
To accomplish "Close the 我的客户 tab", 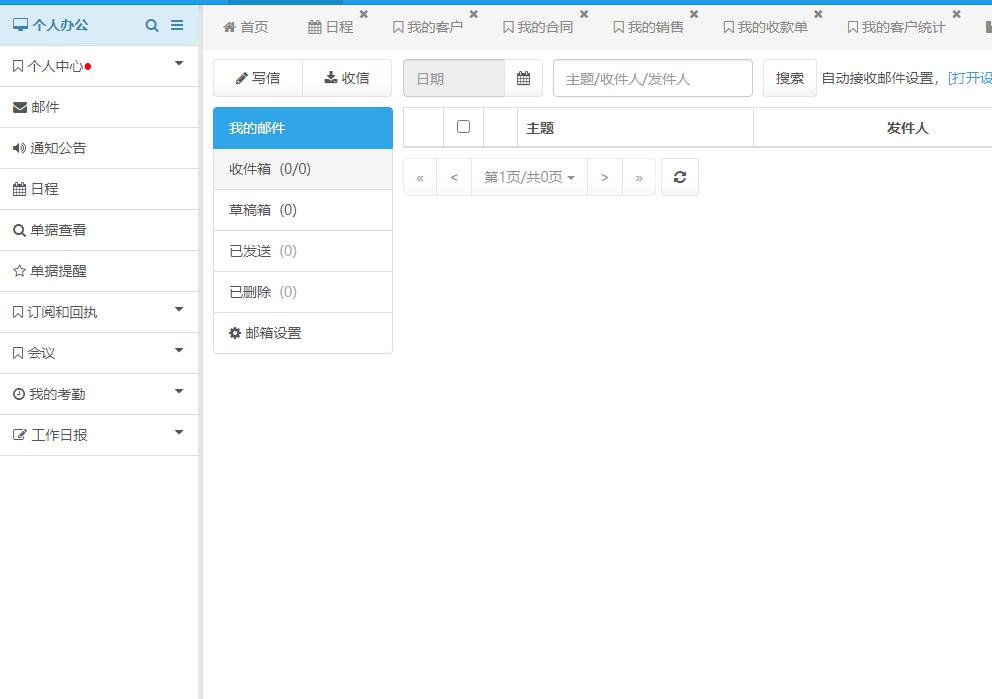I will [x=474, y=15].
